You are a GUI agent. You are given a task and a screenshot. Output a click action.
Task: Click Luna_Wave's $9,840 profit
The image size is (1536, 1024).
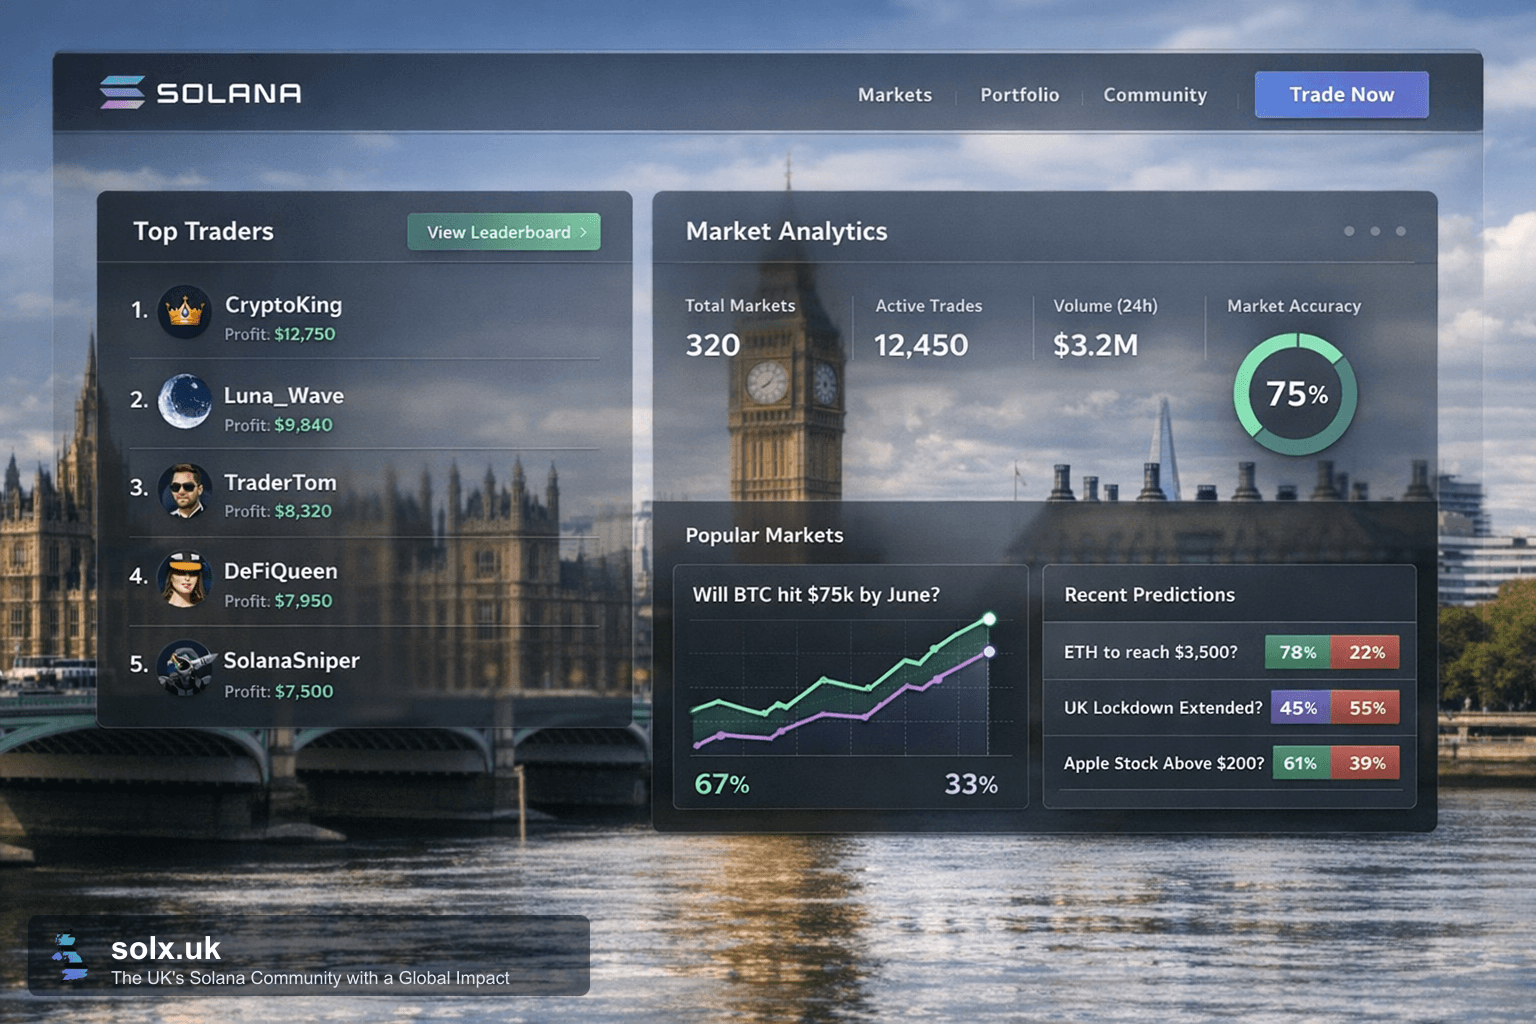(x=303, y=425)
